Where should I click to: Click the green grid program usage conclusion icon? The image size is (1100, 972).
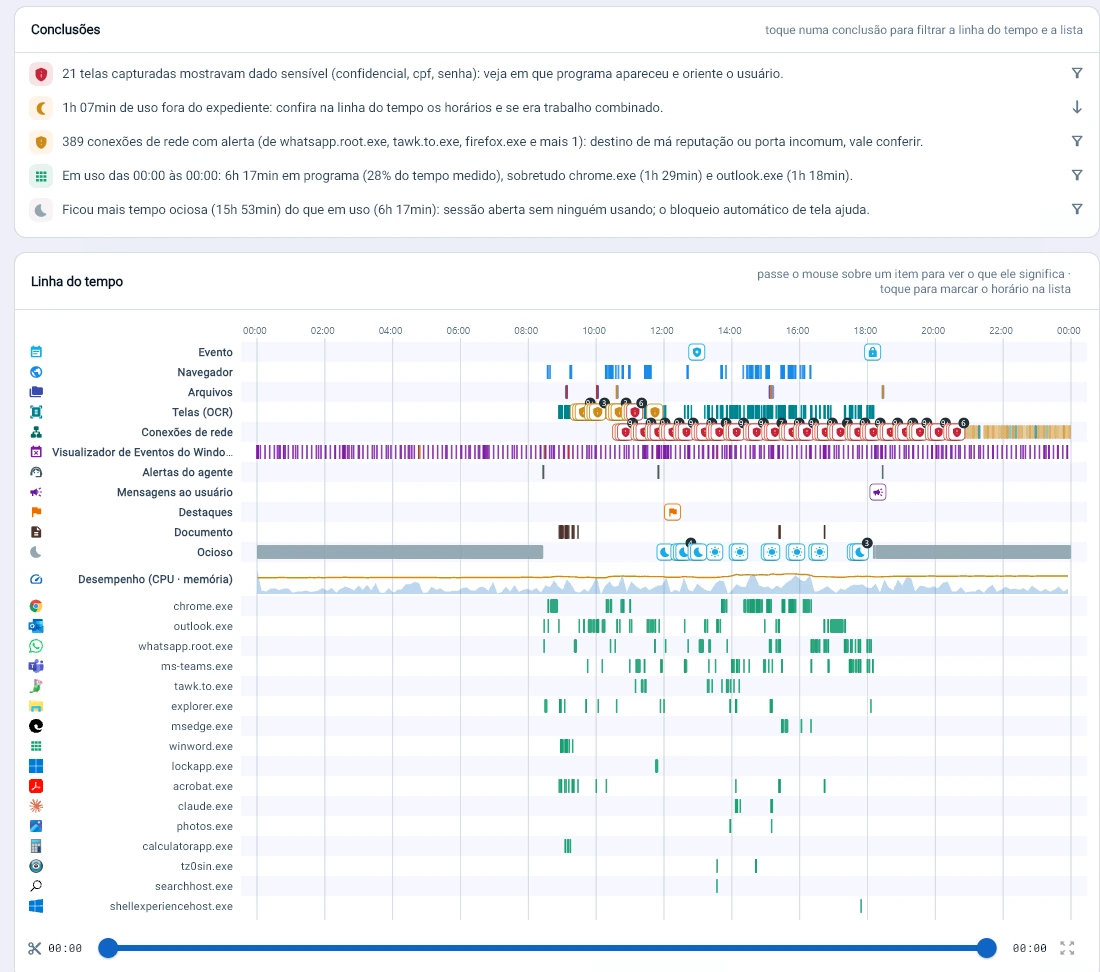(x=41, y=176)
